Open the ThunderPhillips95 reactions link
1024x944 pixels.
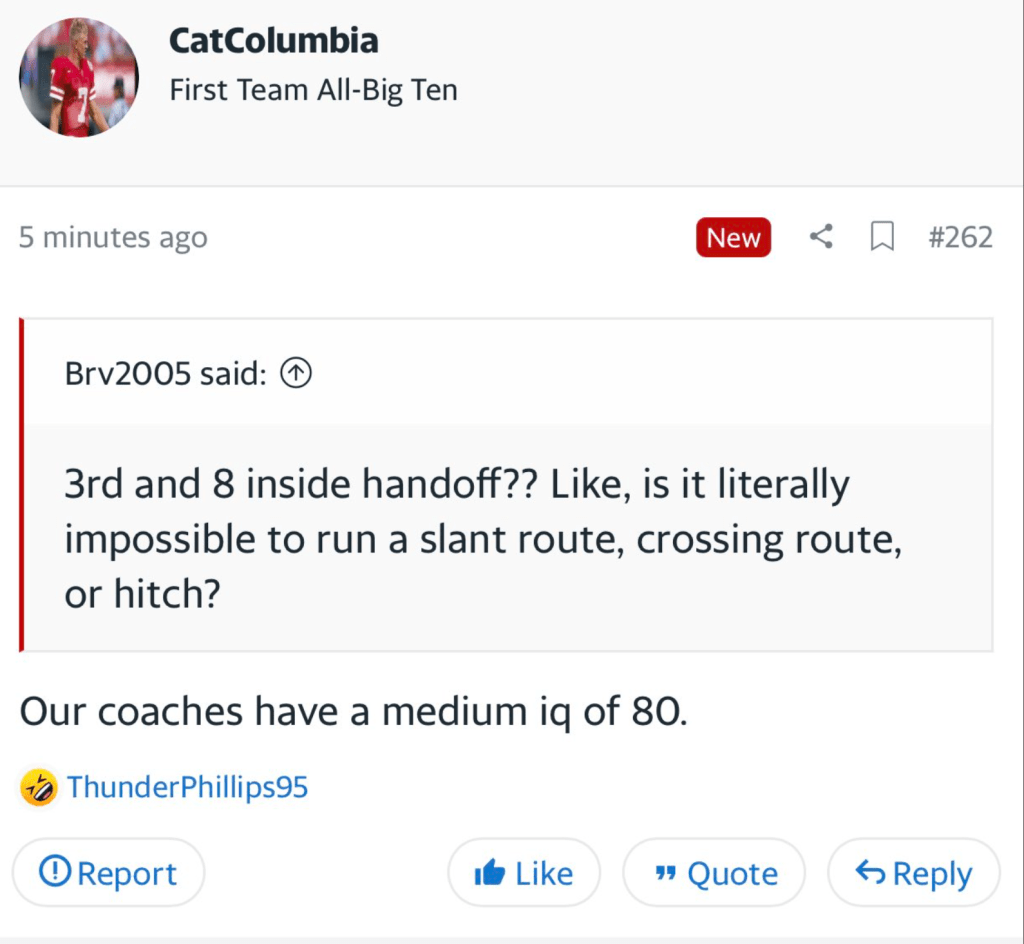click(x=188, y=787)
